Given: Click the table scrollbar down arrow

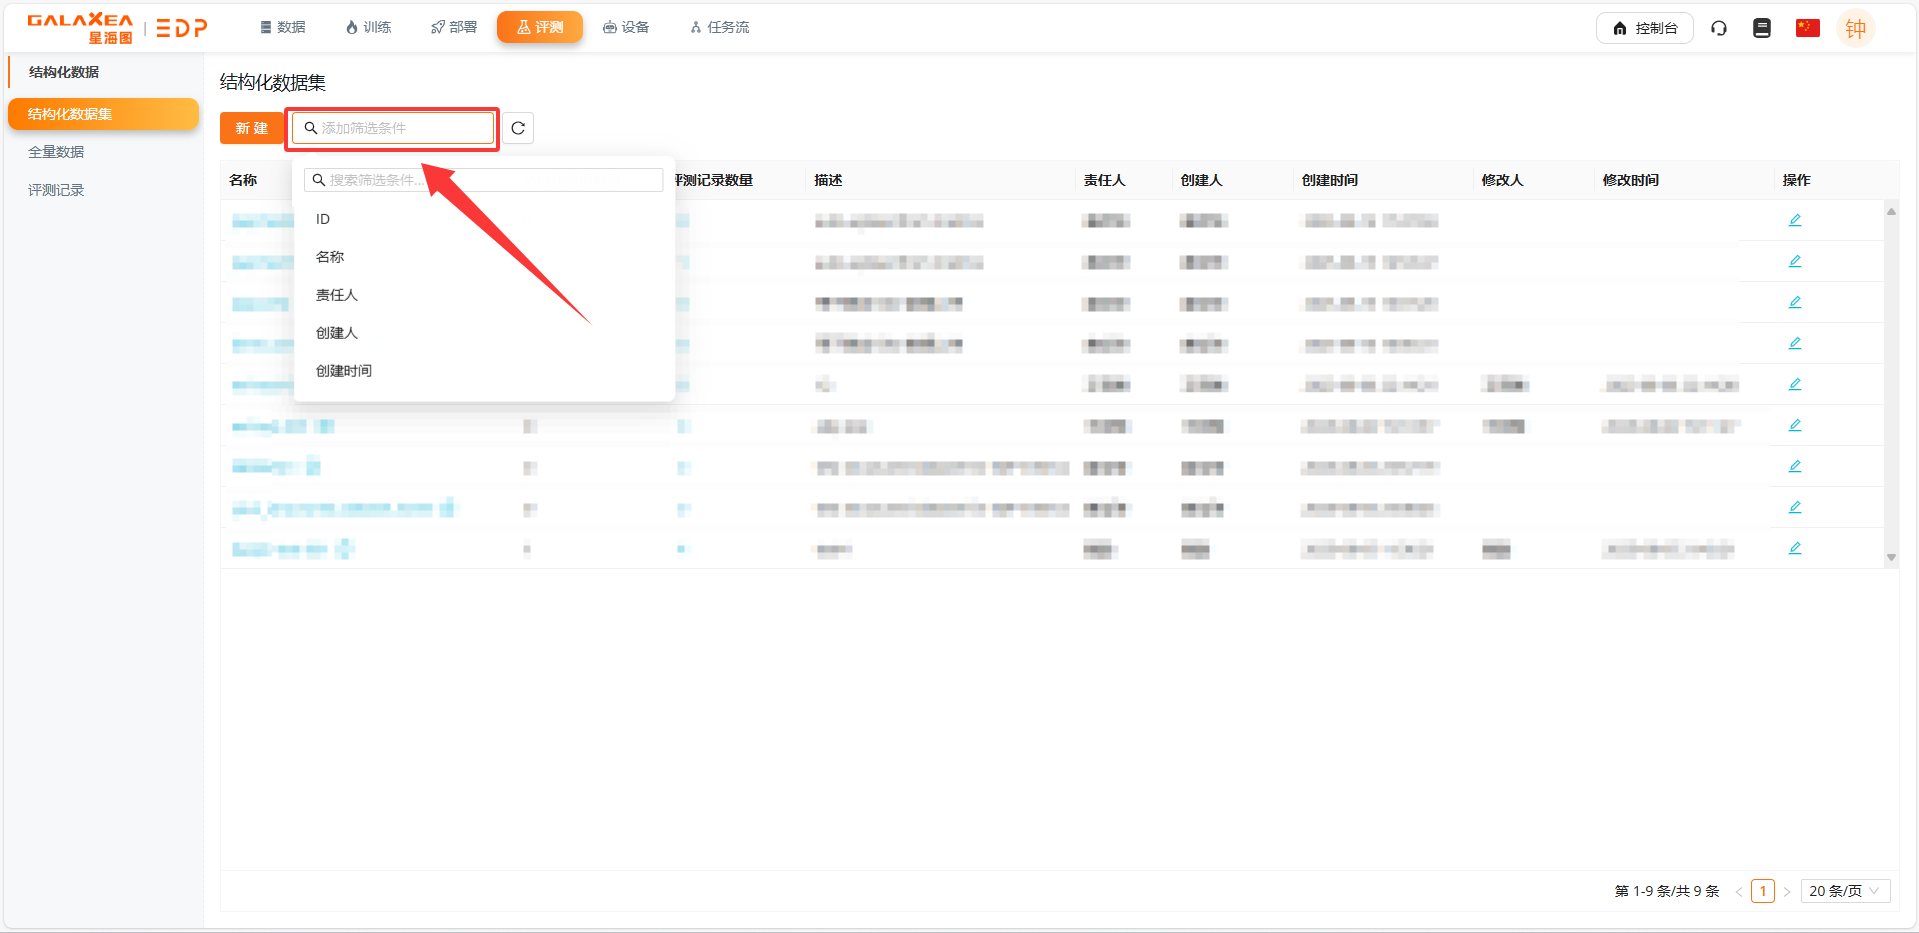Looking at the screenshot, I should point(1891,558).
